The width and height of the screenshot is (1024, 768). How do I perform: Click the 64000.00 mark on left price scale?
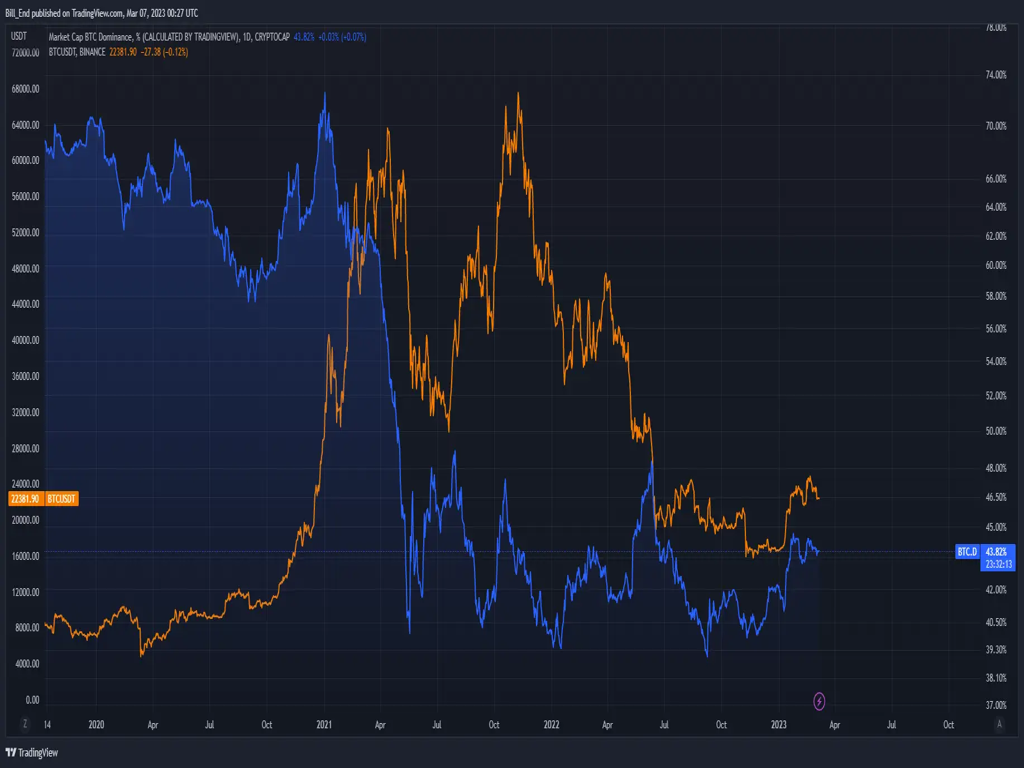[24, 125]
